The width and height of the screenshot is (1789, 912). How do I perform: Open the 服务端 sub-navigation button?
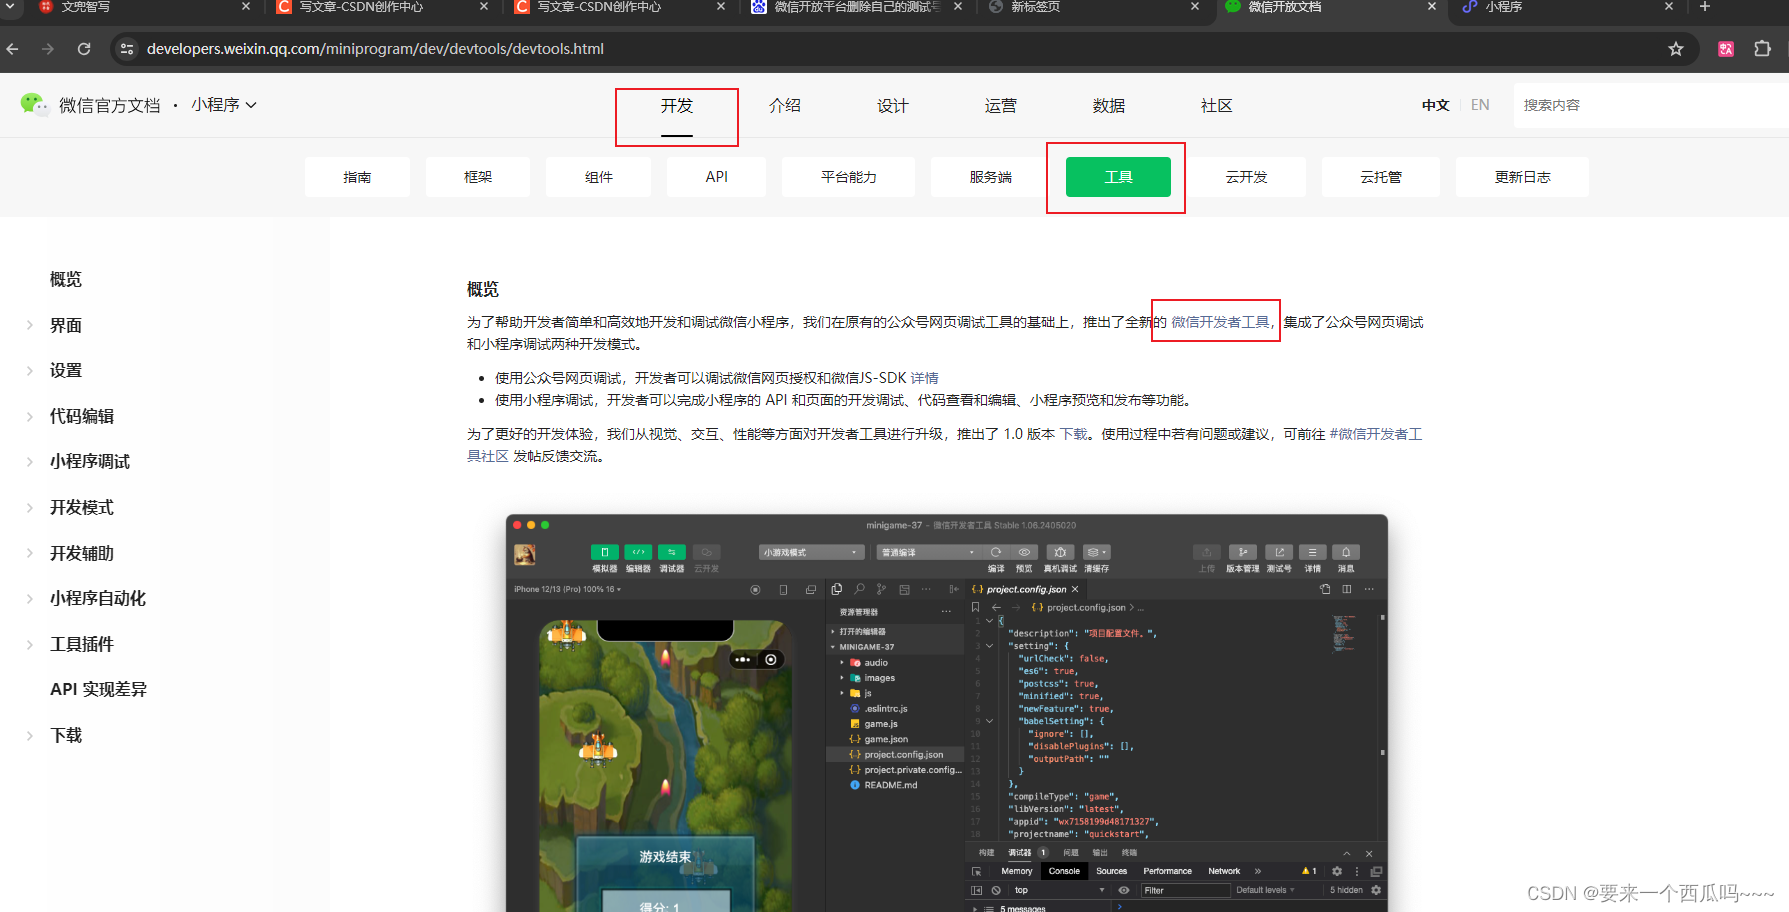point(990,177)
